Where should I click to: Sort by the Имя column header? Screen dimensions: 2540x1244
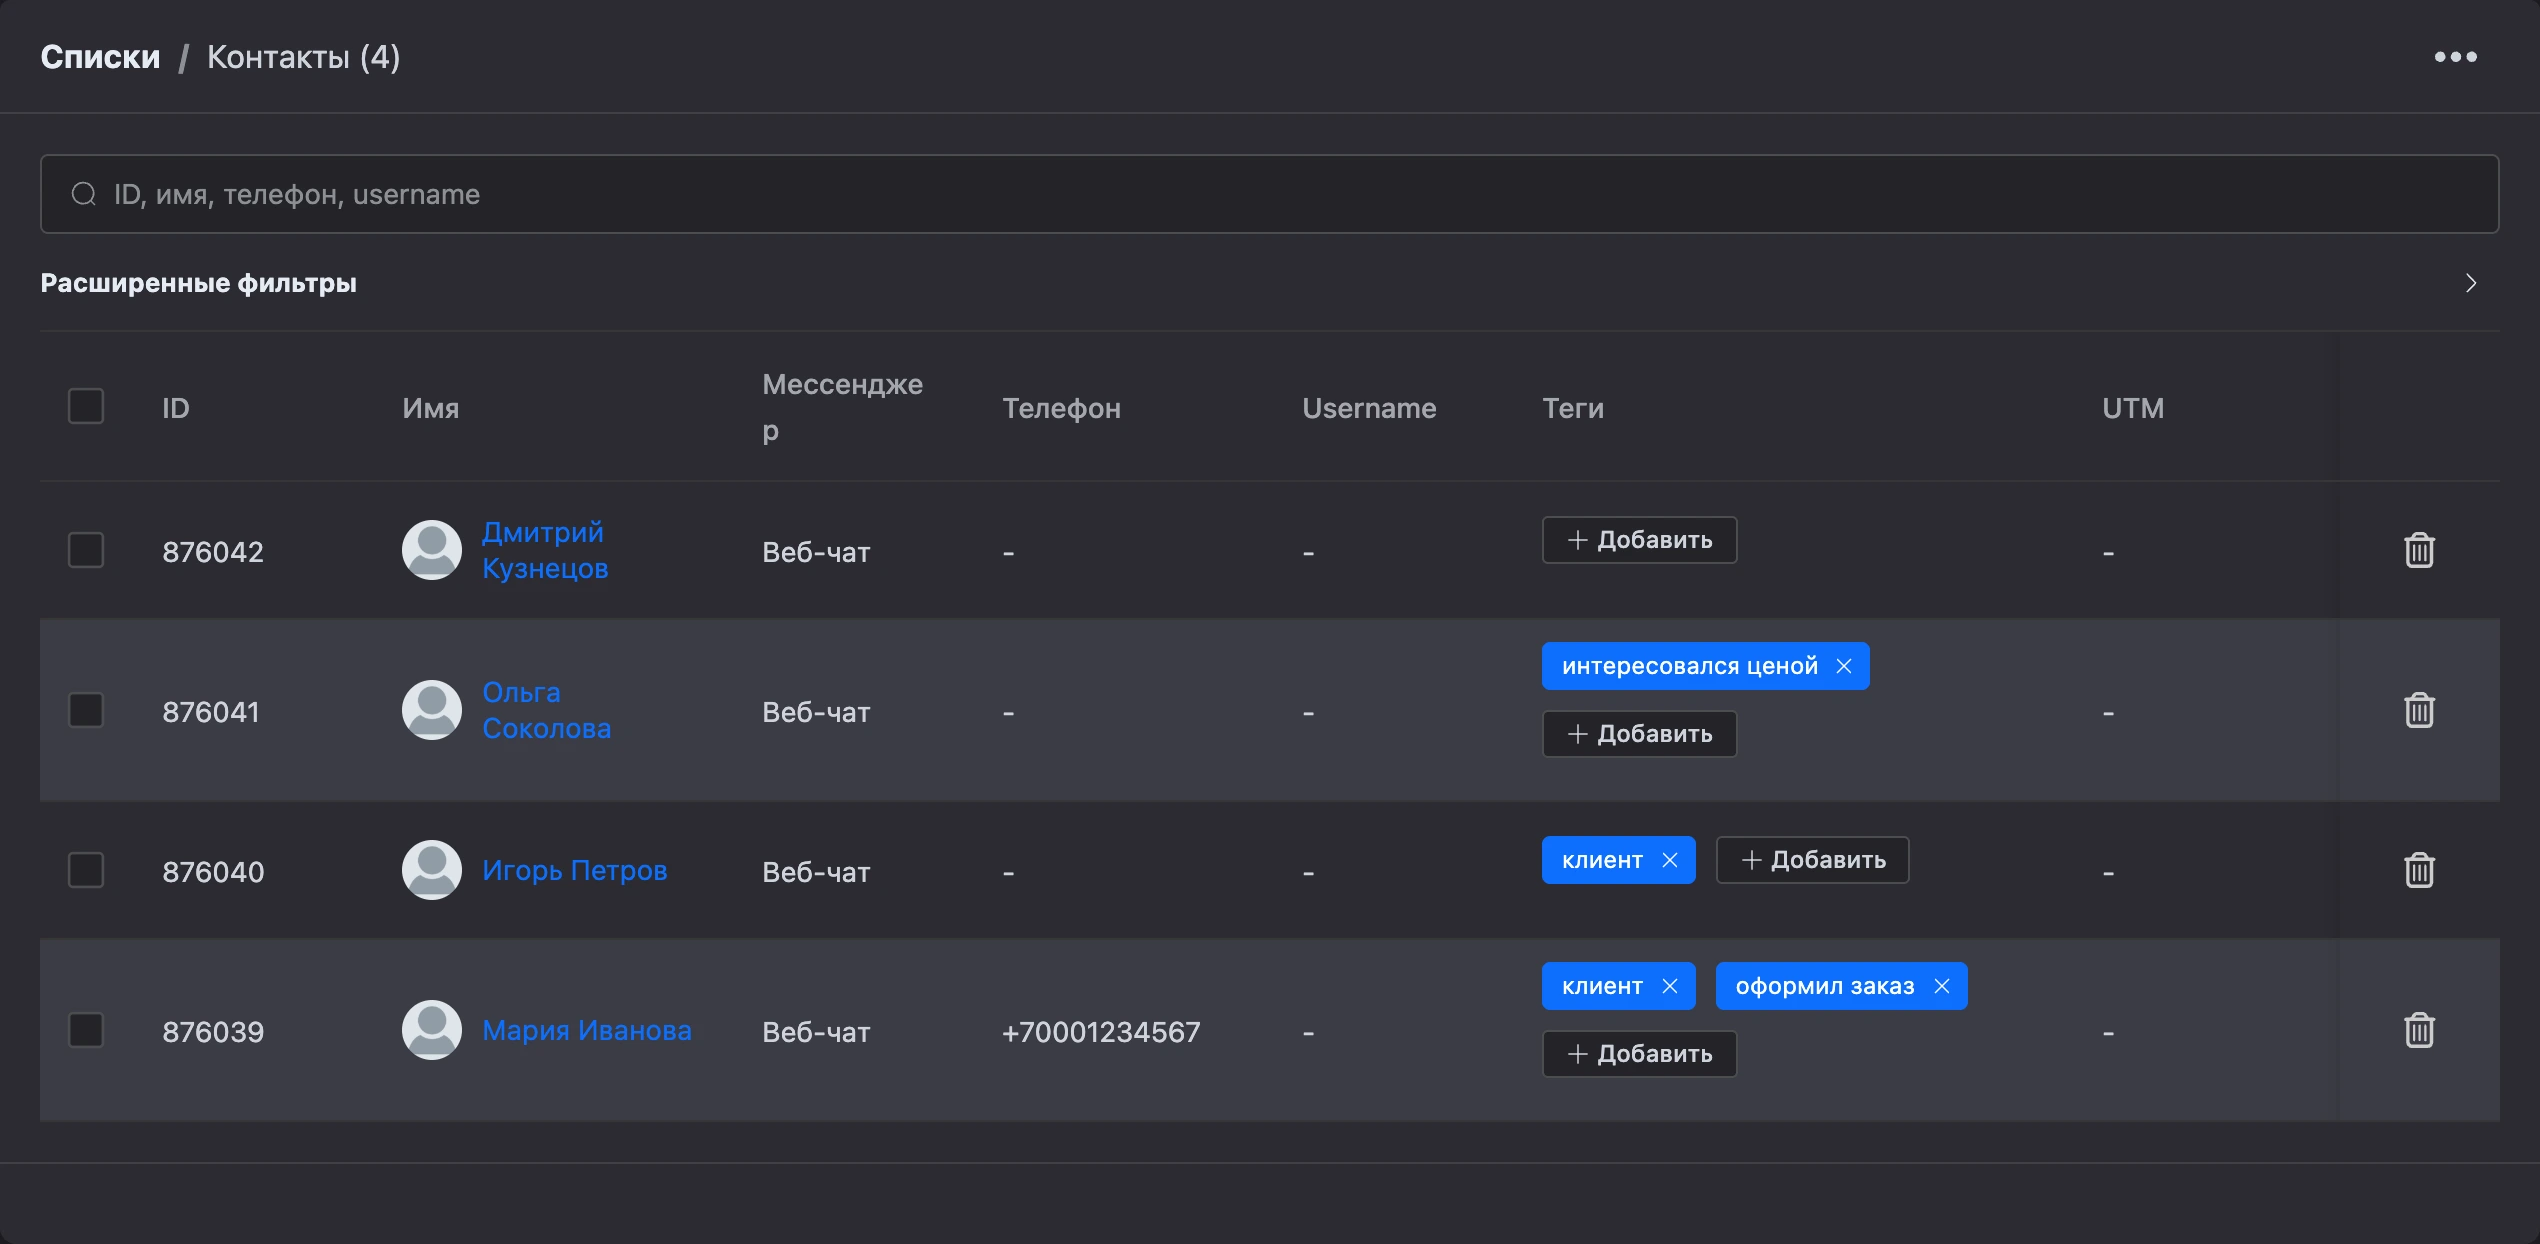(431, 408)
